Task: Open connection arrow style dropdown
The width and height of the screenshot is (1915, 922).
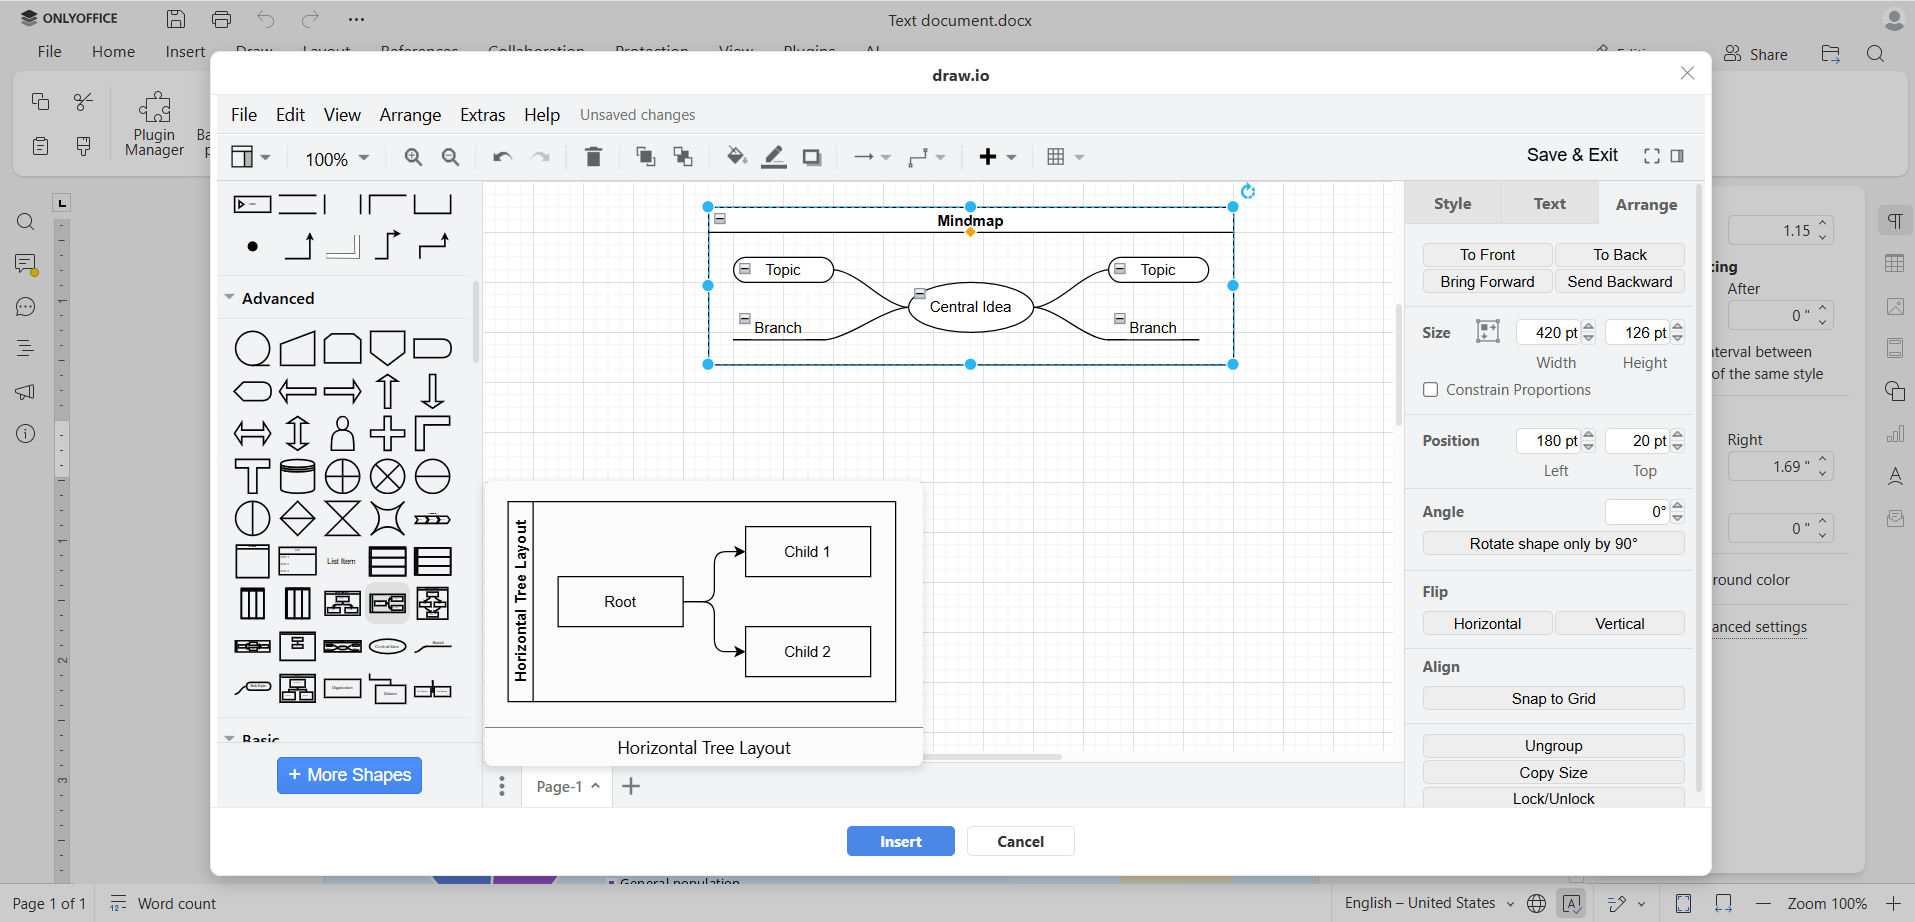Action: point(871,157)
